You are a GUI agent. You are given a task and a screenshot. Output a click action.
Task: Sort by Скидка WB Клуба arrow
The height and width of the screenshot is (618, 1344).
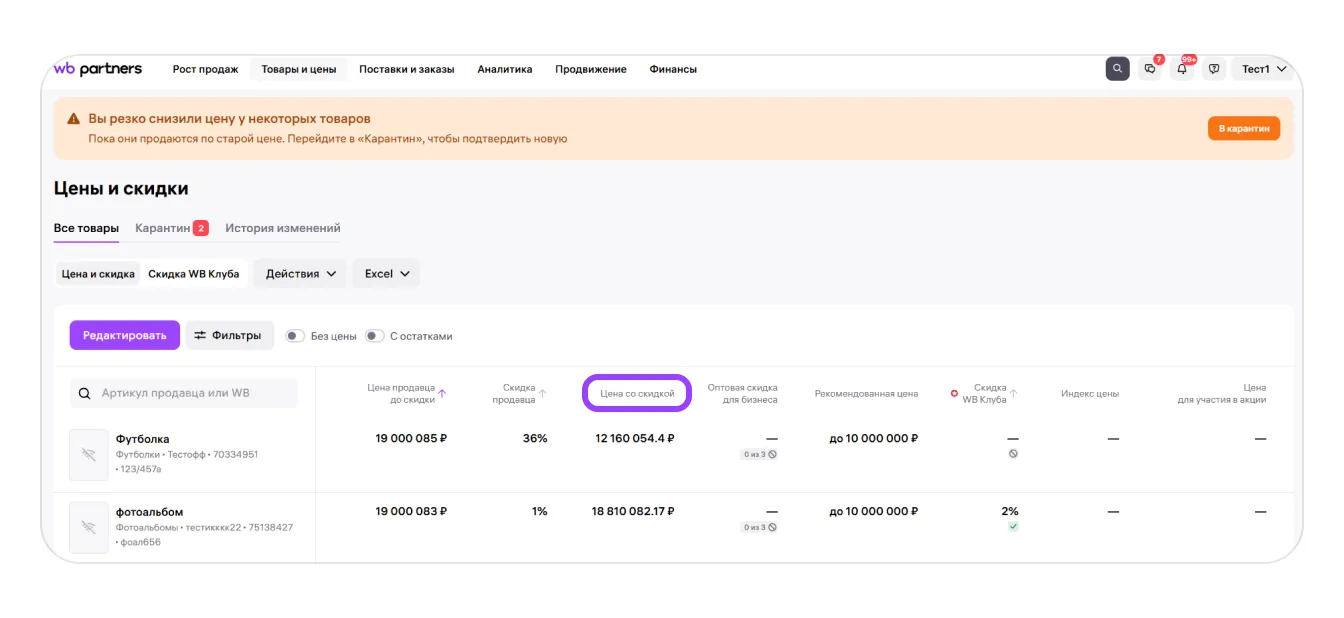1014,393
